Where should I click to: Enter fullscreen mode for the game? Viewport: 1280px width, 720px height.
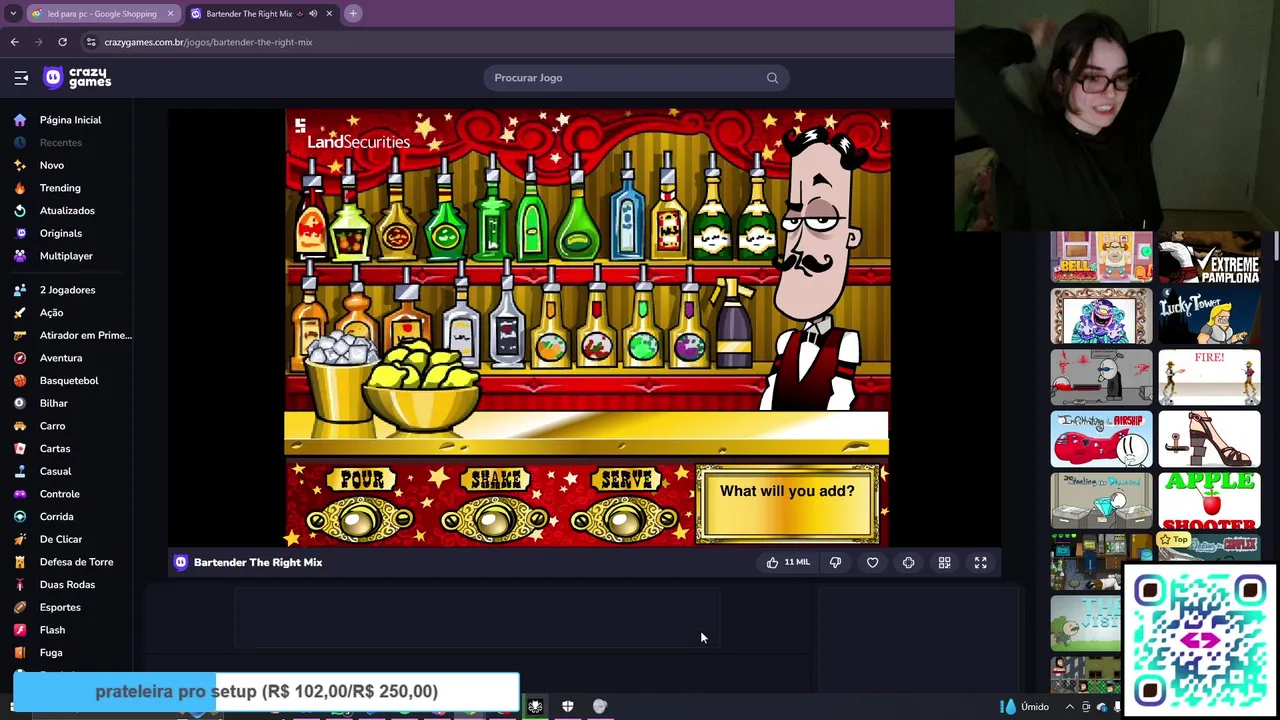tap(980, 563)
